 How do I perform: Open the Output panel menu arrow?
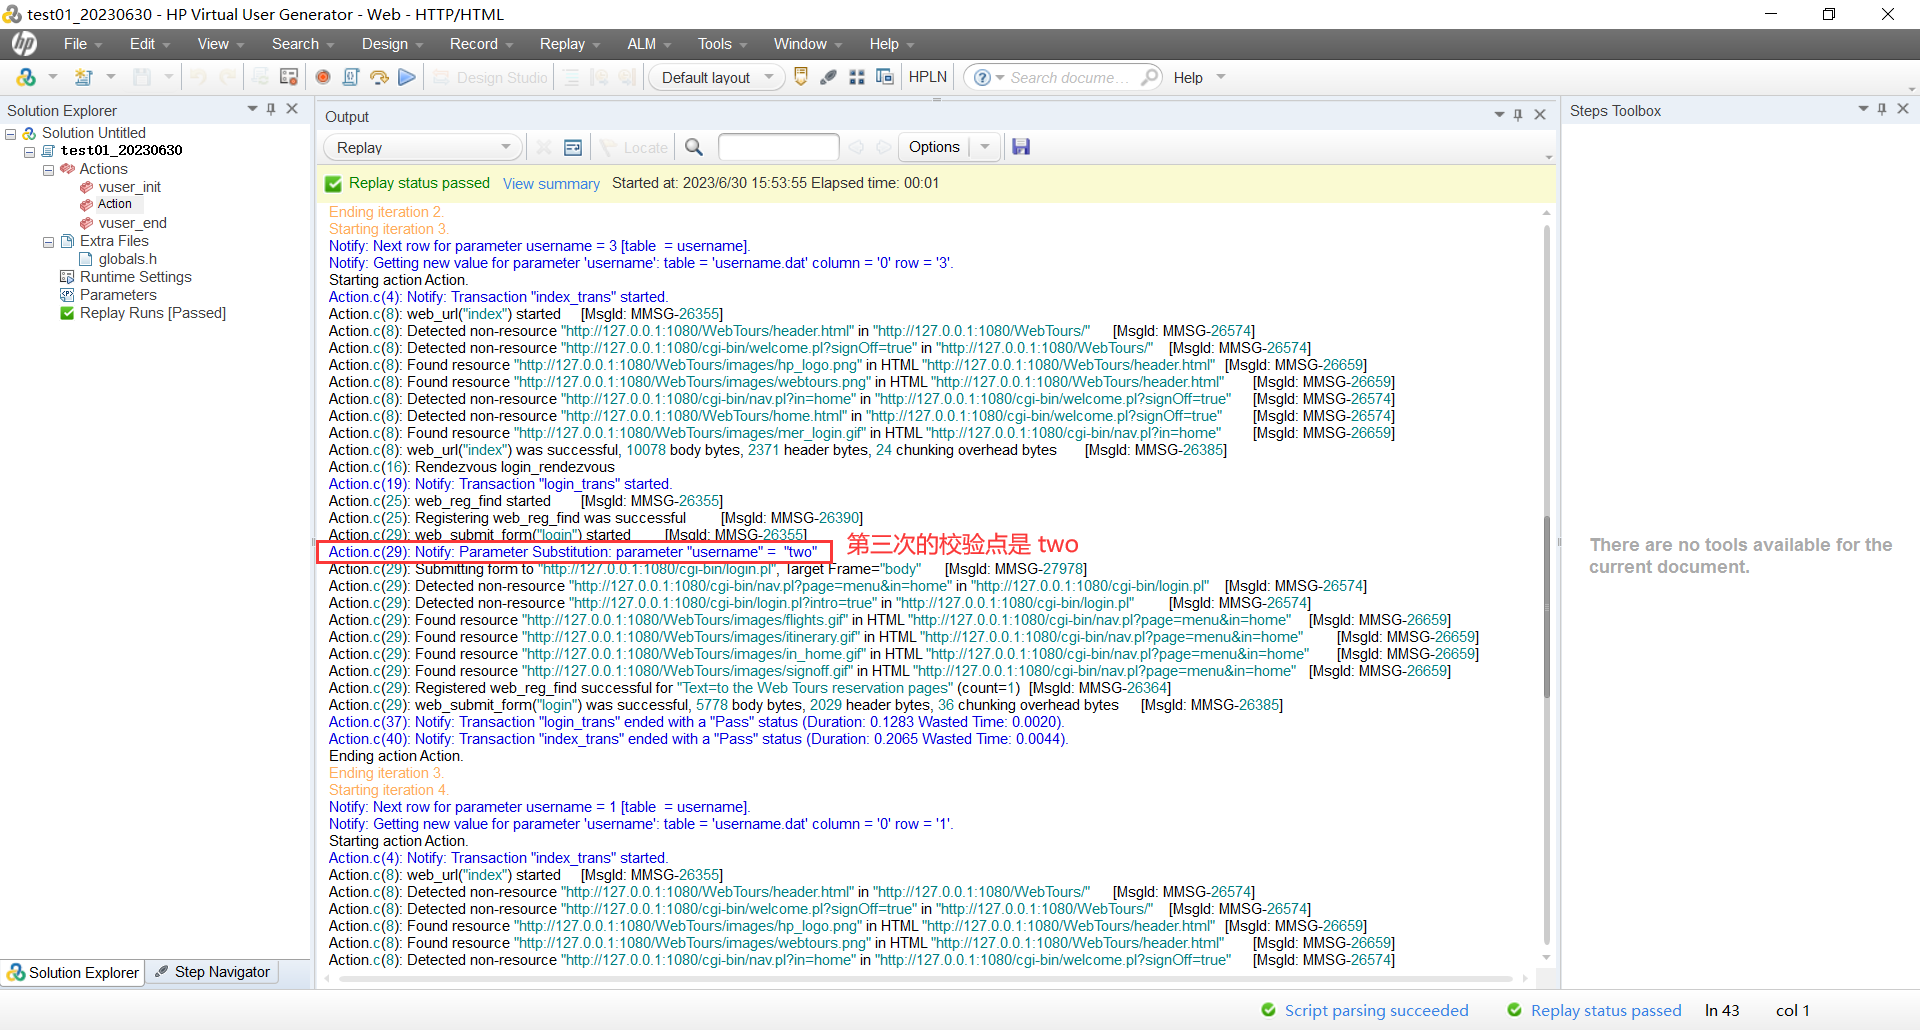pyautogui.click(x=1499, y=115)
